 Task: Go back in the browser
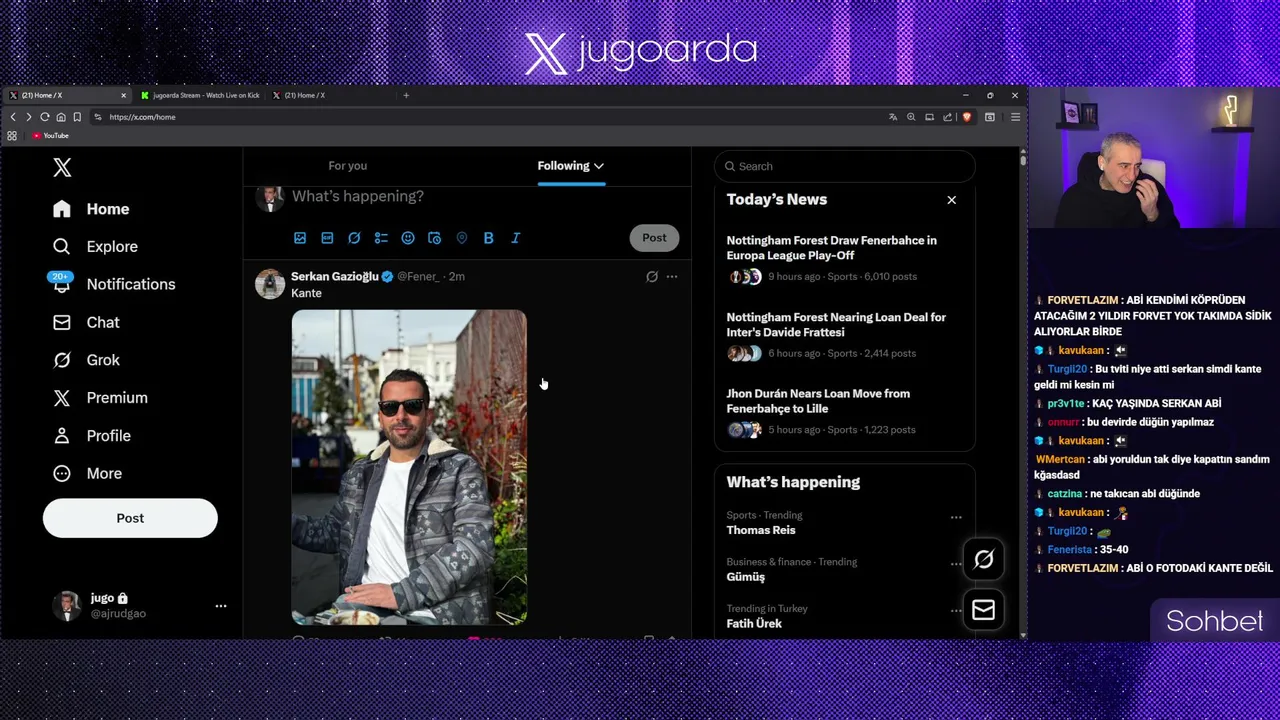(12, 117)
